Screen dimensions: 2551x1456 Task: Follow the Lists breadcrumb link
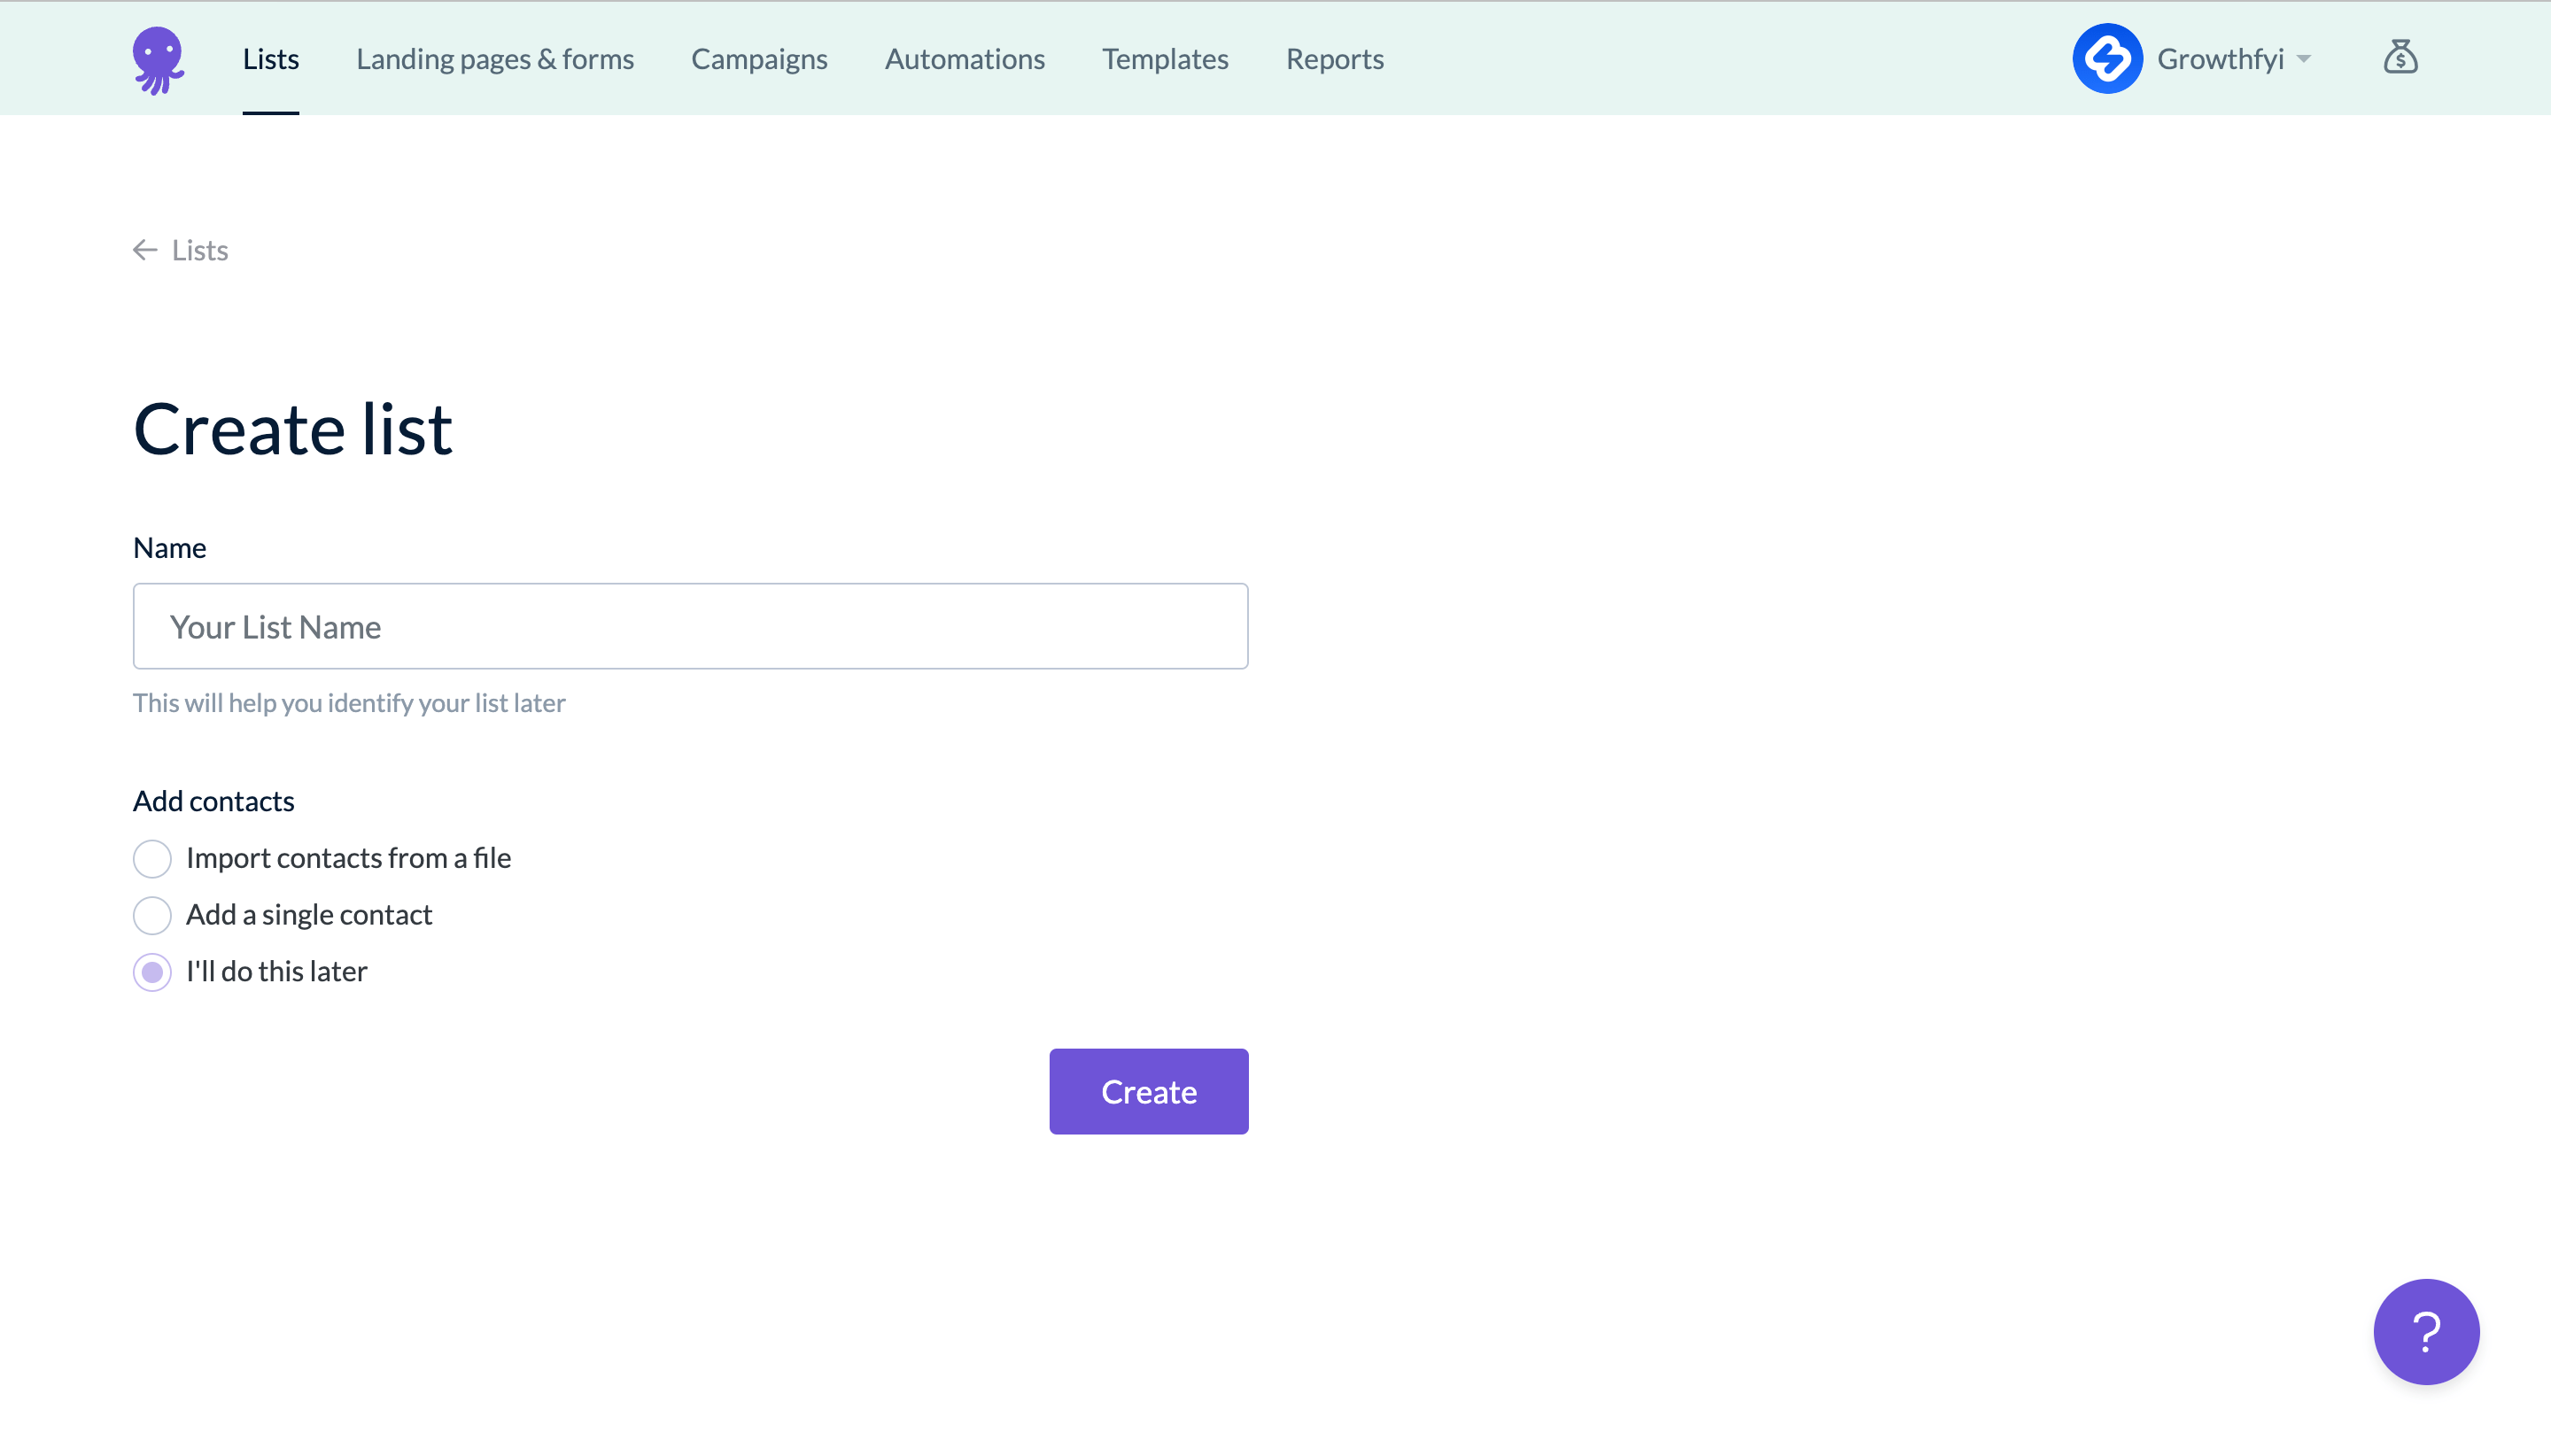point(200,250)
